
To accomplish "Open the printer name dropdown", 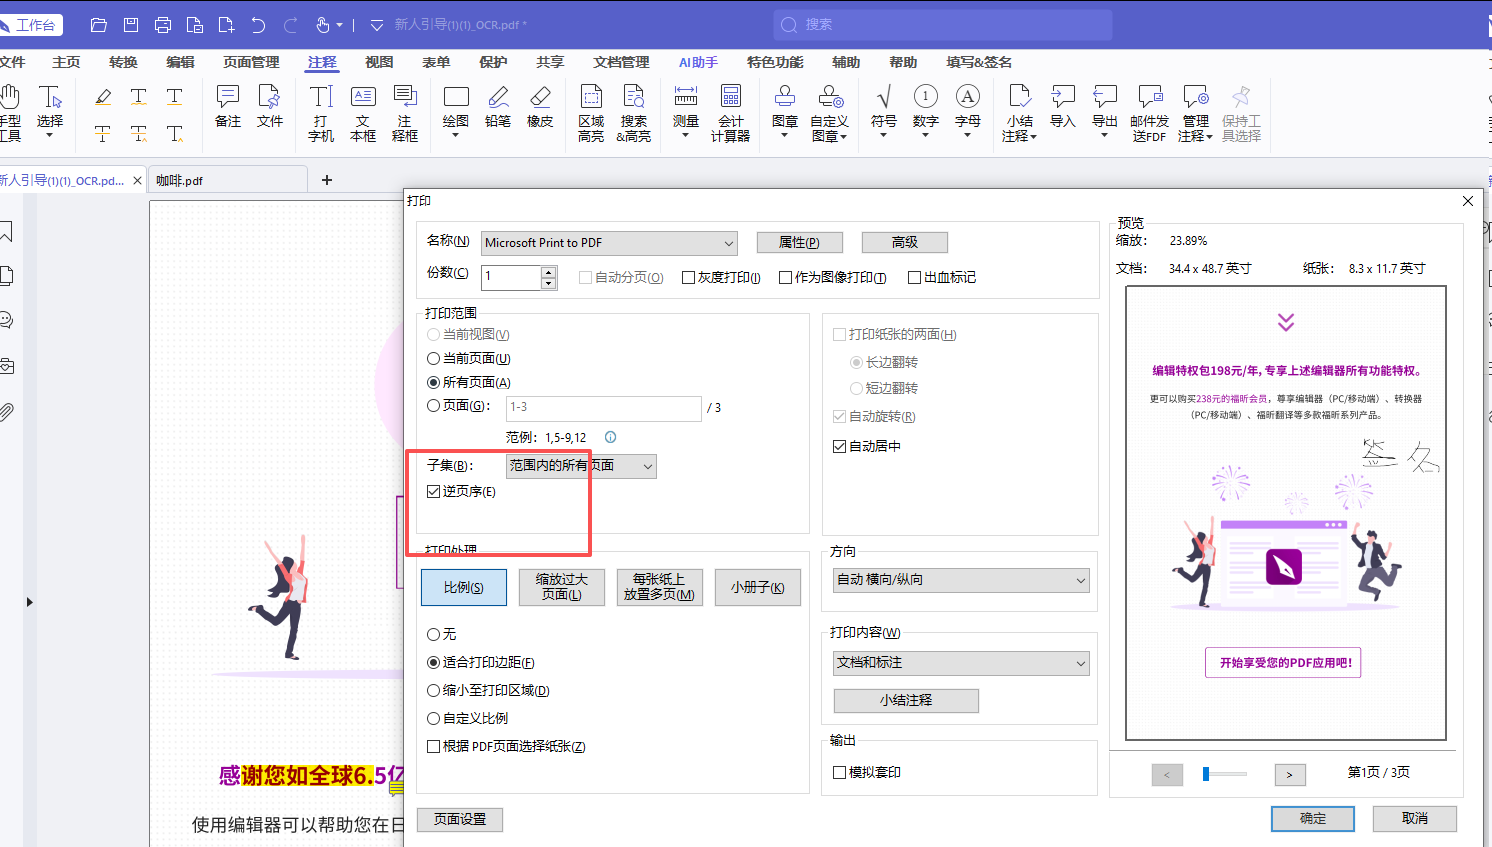I will point(609,243).
